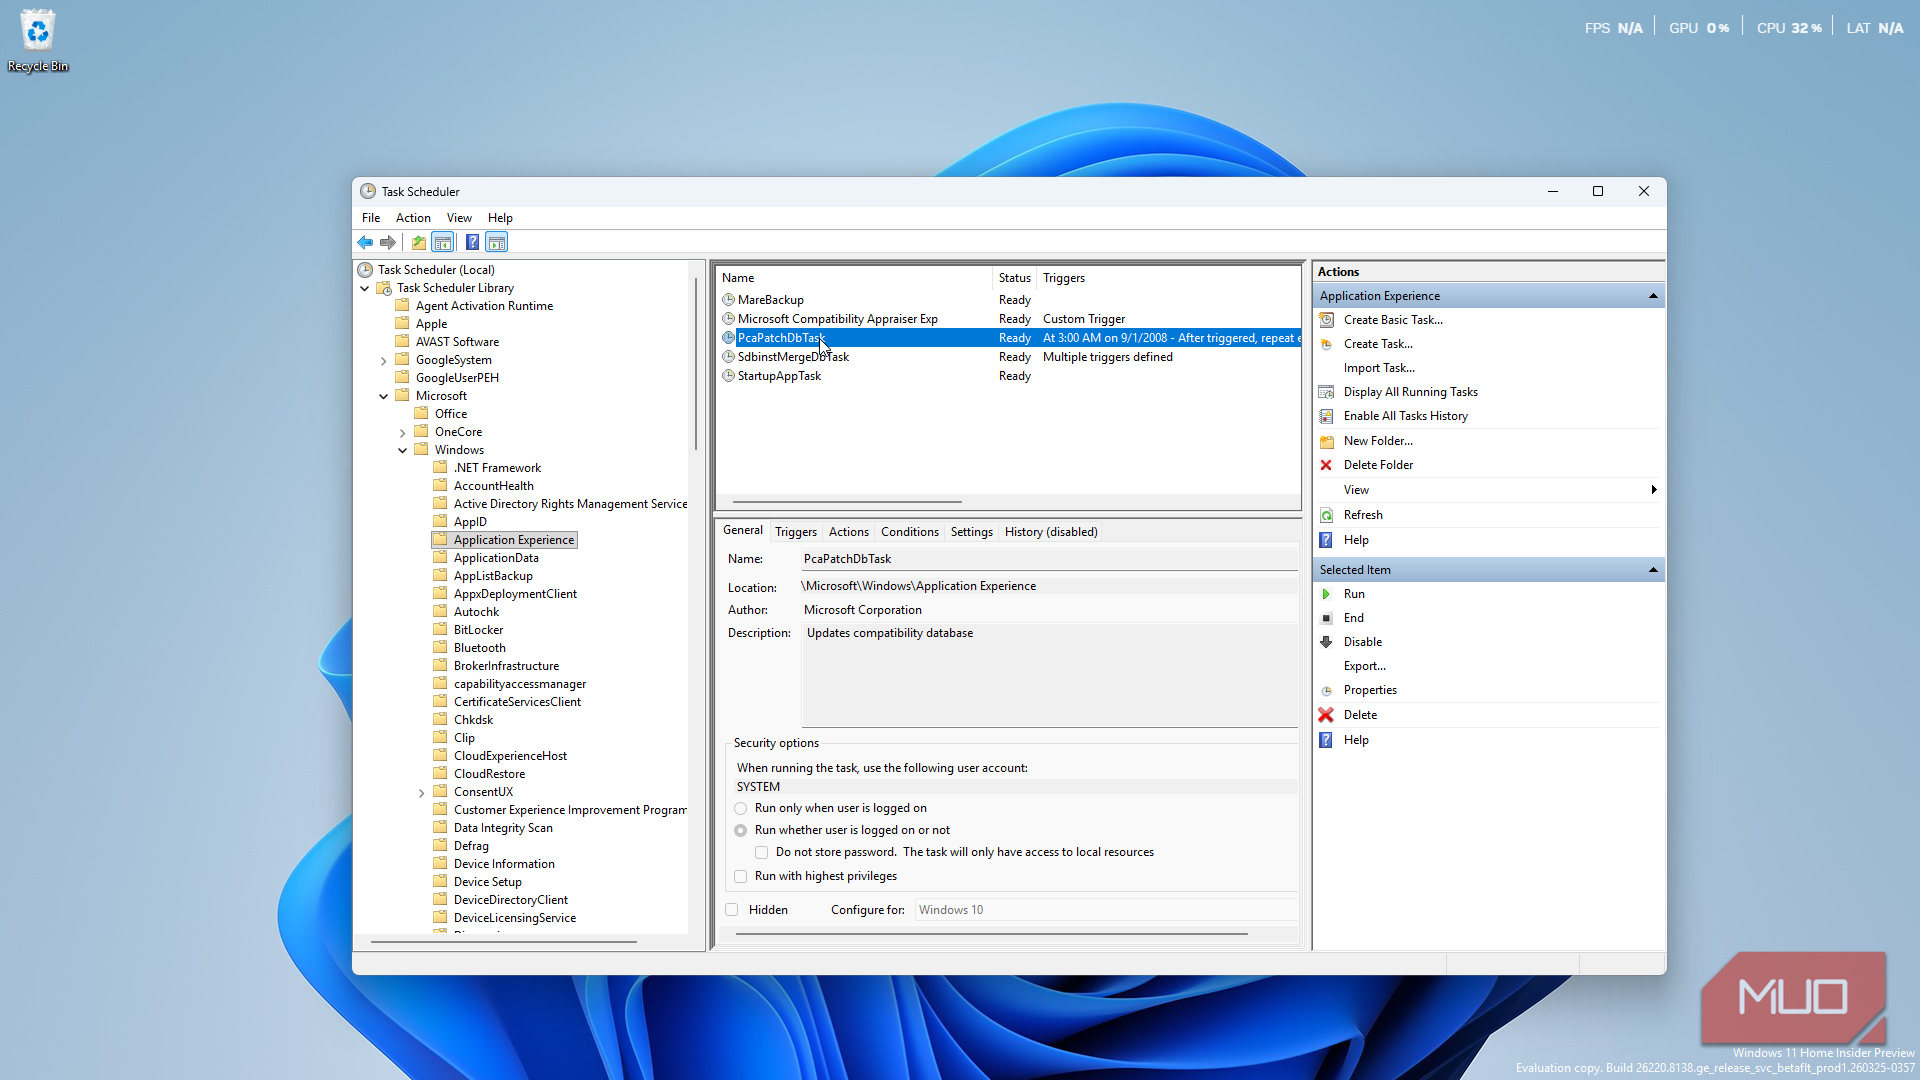This screenshot has height=1080, width=1920.
Task: Expand the ConsentUX folder
Action: 422,792
